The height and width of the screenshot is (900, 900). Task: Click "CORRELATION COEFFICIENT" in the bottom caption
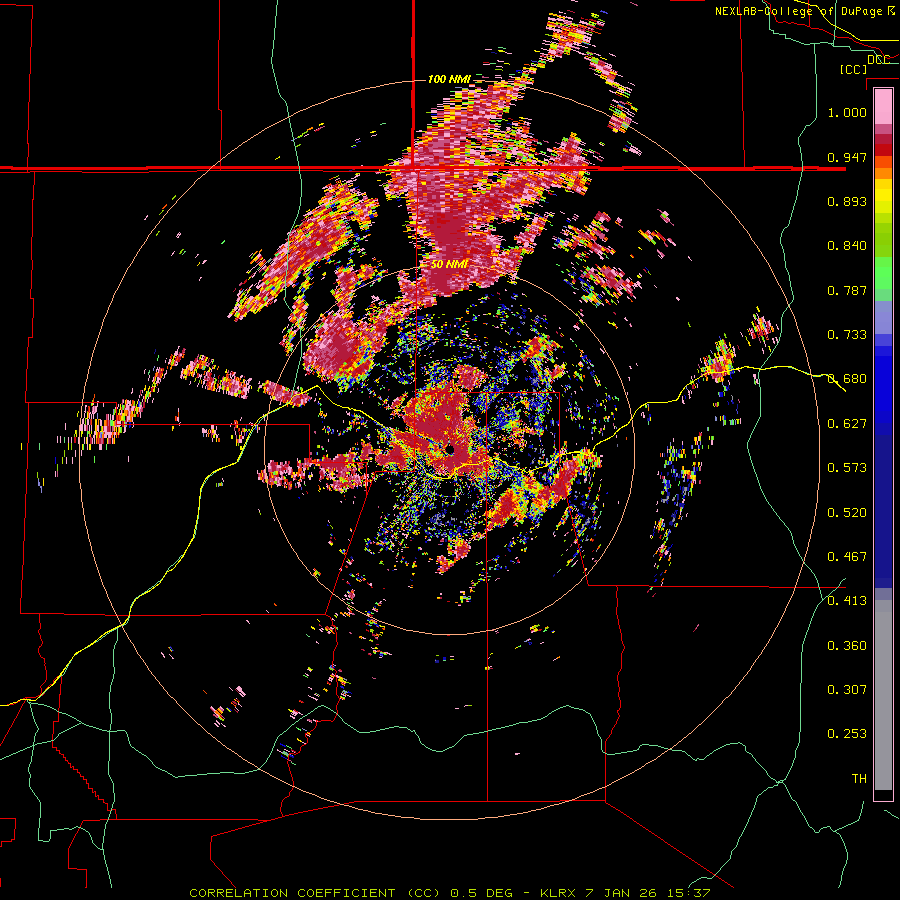(292, 893)
